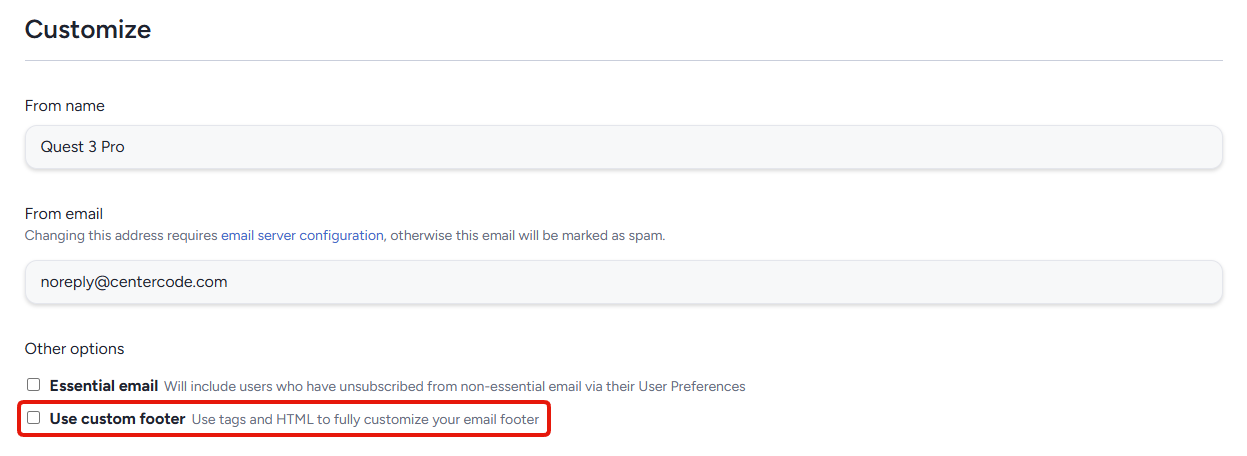Click the From email input field

[x=623, y=283]
